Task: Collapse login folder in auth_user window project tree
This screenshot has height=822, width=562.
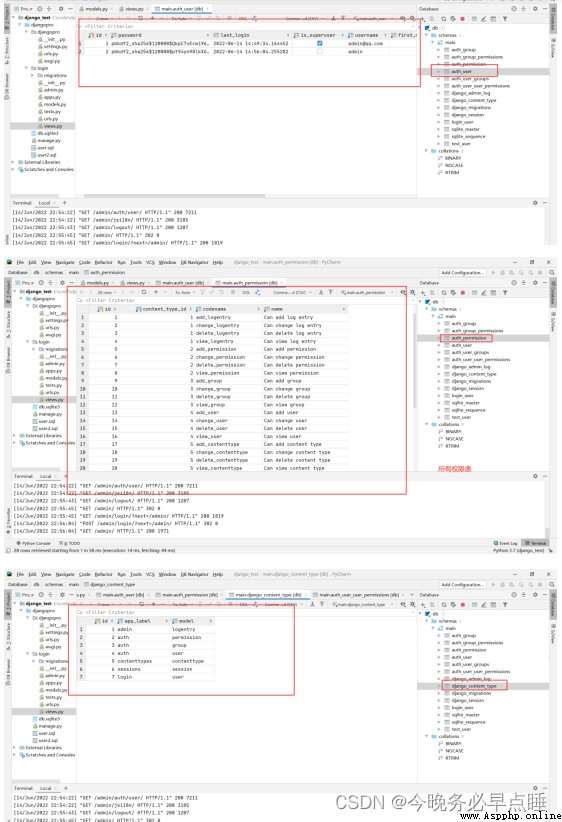Action: click(26, 68)
